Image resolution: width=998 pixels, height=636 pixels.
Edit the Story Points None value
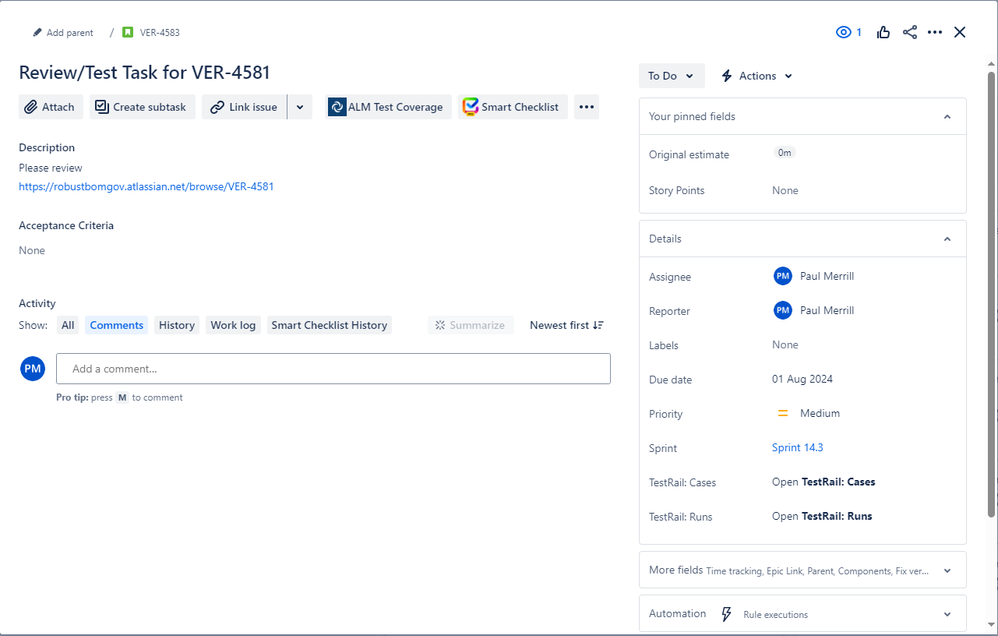(785, 190)
